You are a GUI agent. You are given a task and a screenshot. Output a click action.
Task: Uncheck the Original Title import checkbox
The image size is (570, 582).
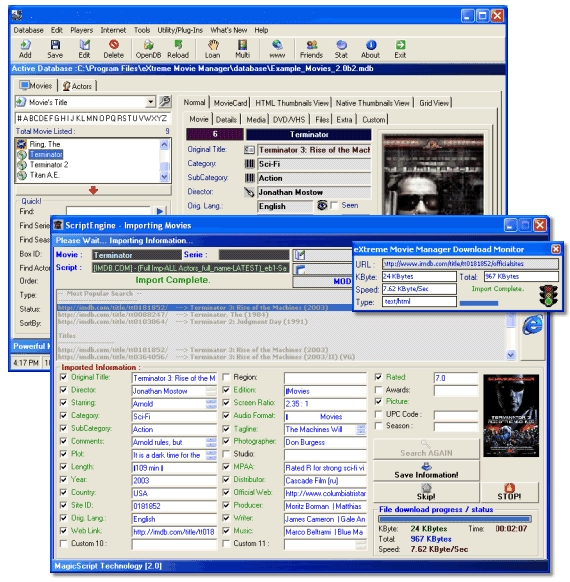pos(63,377)
